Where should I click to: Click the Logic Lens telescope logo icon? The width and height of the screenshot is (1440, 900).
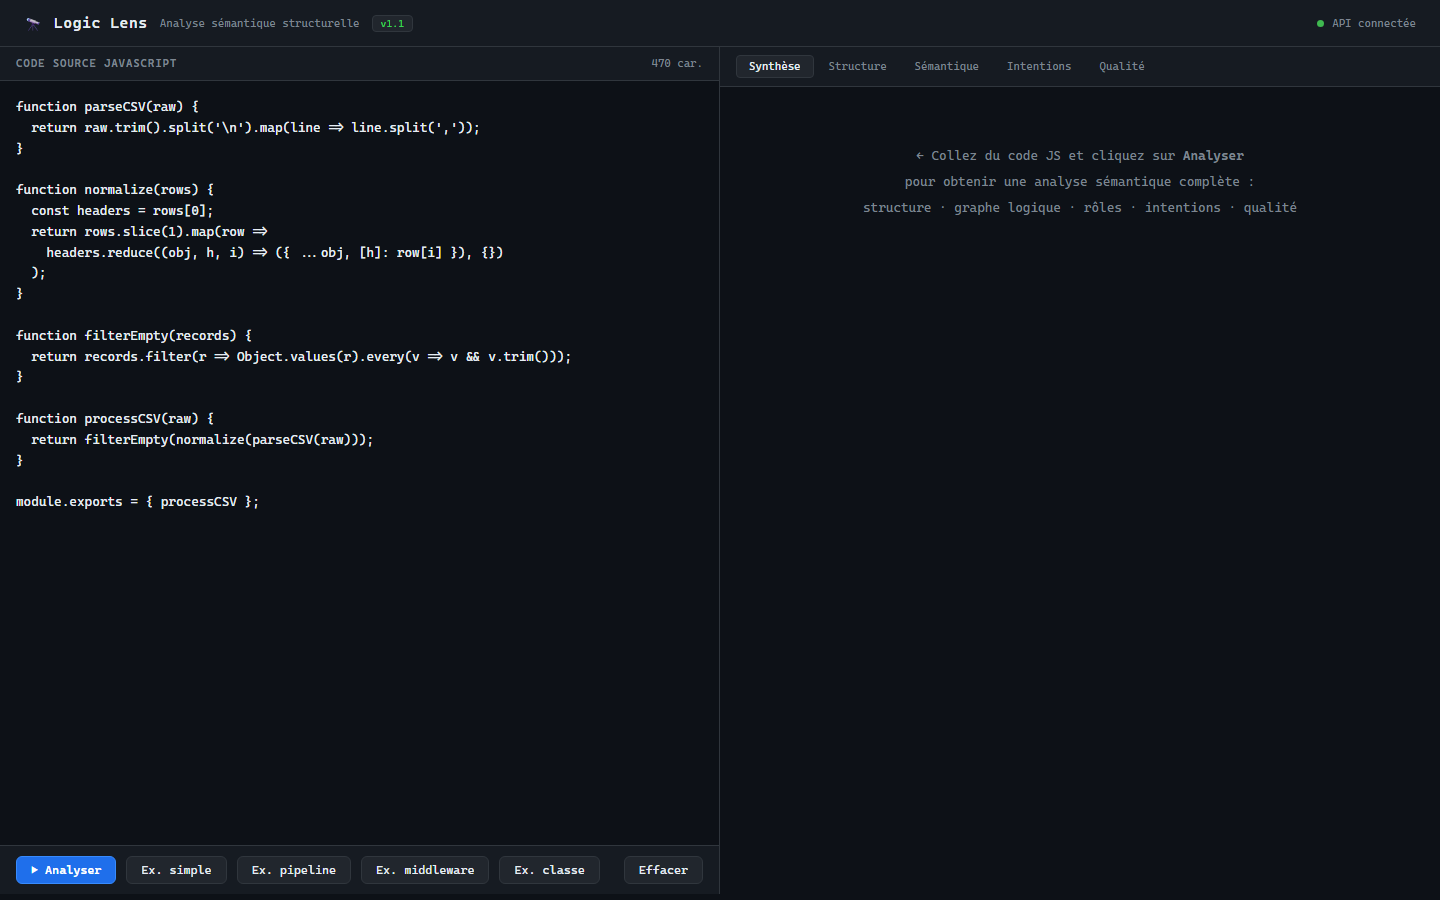(x=33, y=23)
